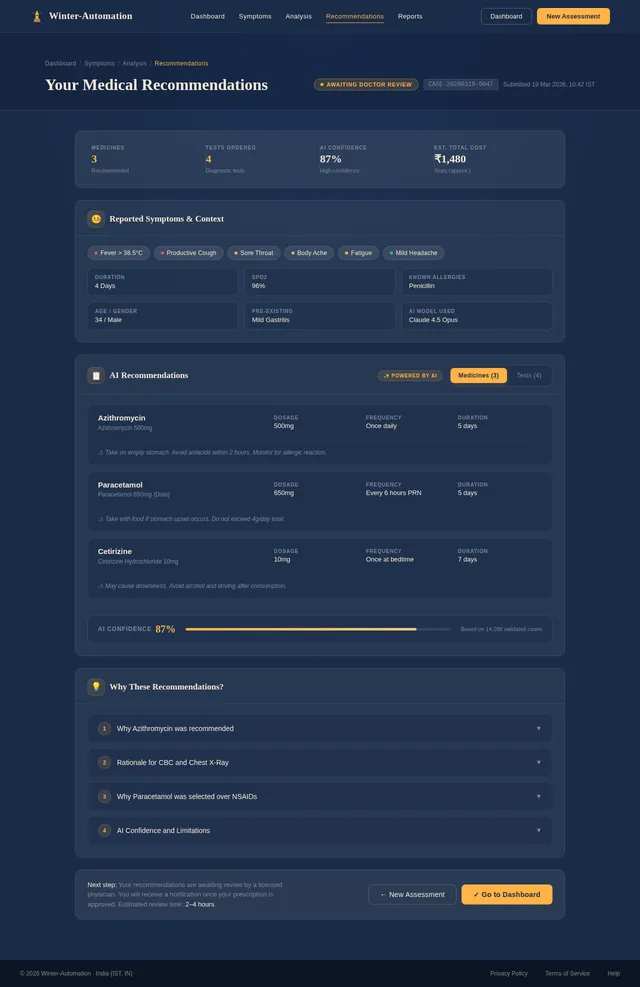Viewport: 640px width, 987px height.
Task: Click the AI Confidence progress bar
Action: click(x=318, y=629)
